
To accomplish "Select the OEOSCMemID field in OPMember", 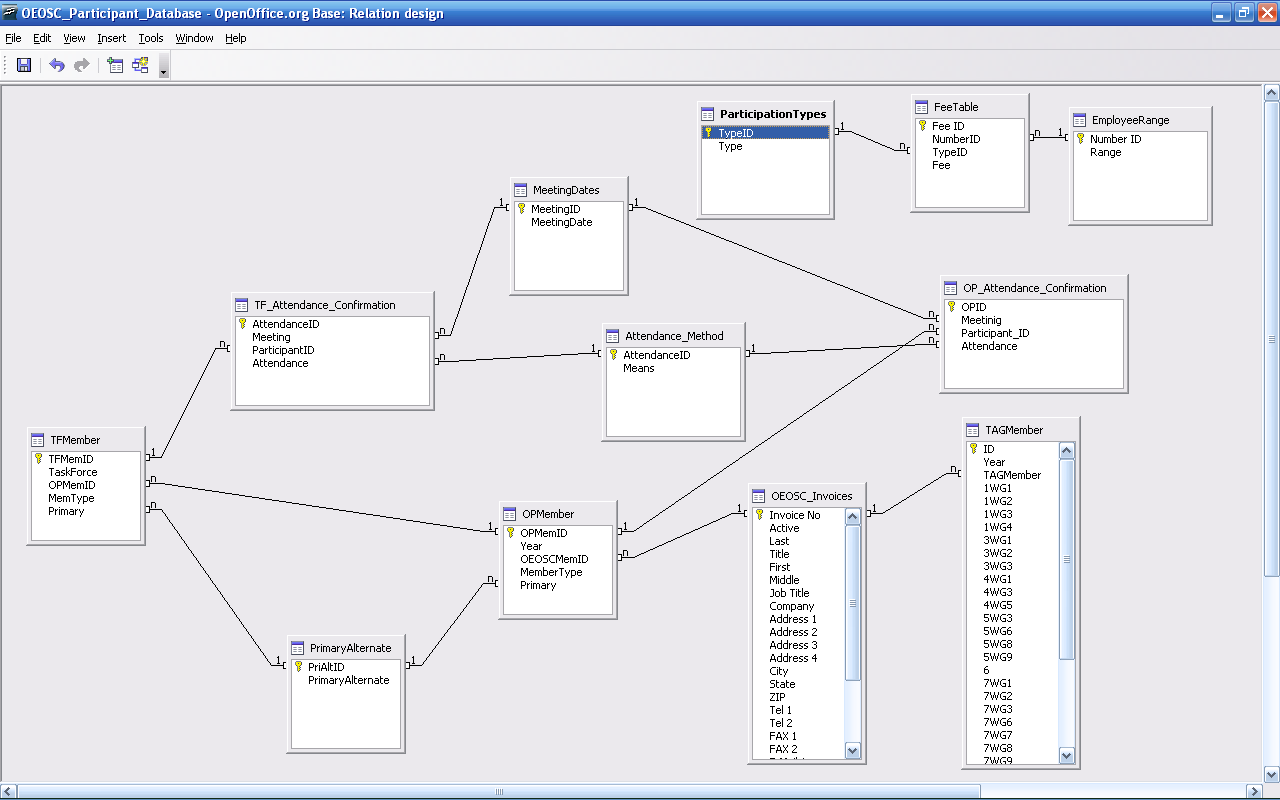I will click(553, 559).
